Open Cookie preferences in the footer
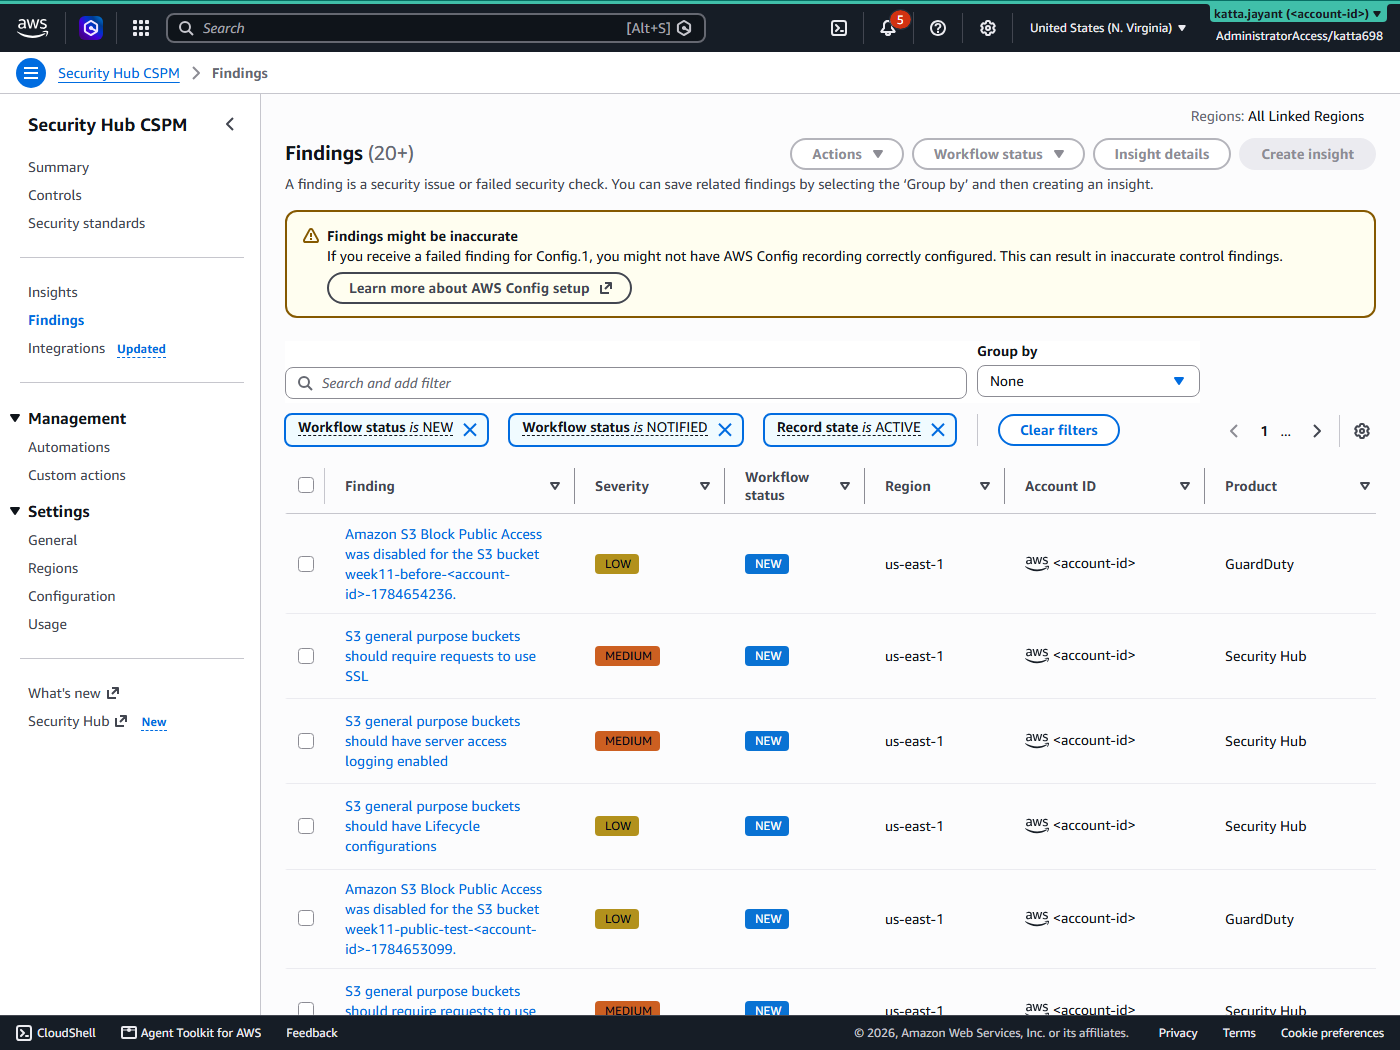 click(1332, 1033)
